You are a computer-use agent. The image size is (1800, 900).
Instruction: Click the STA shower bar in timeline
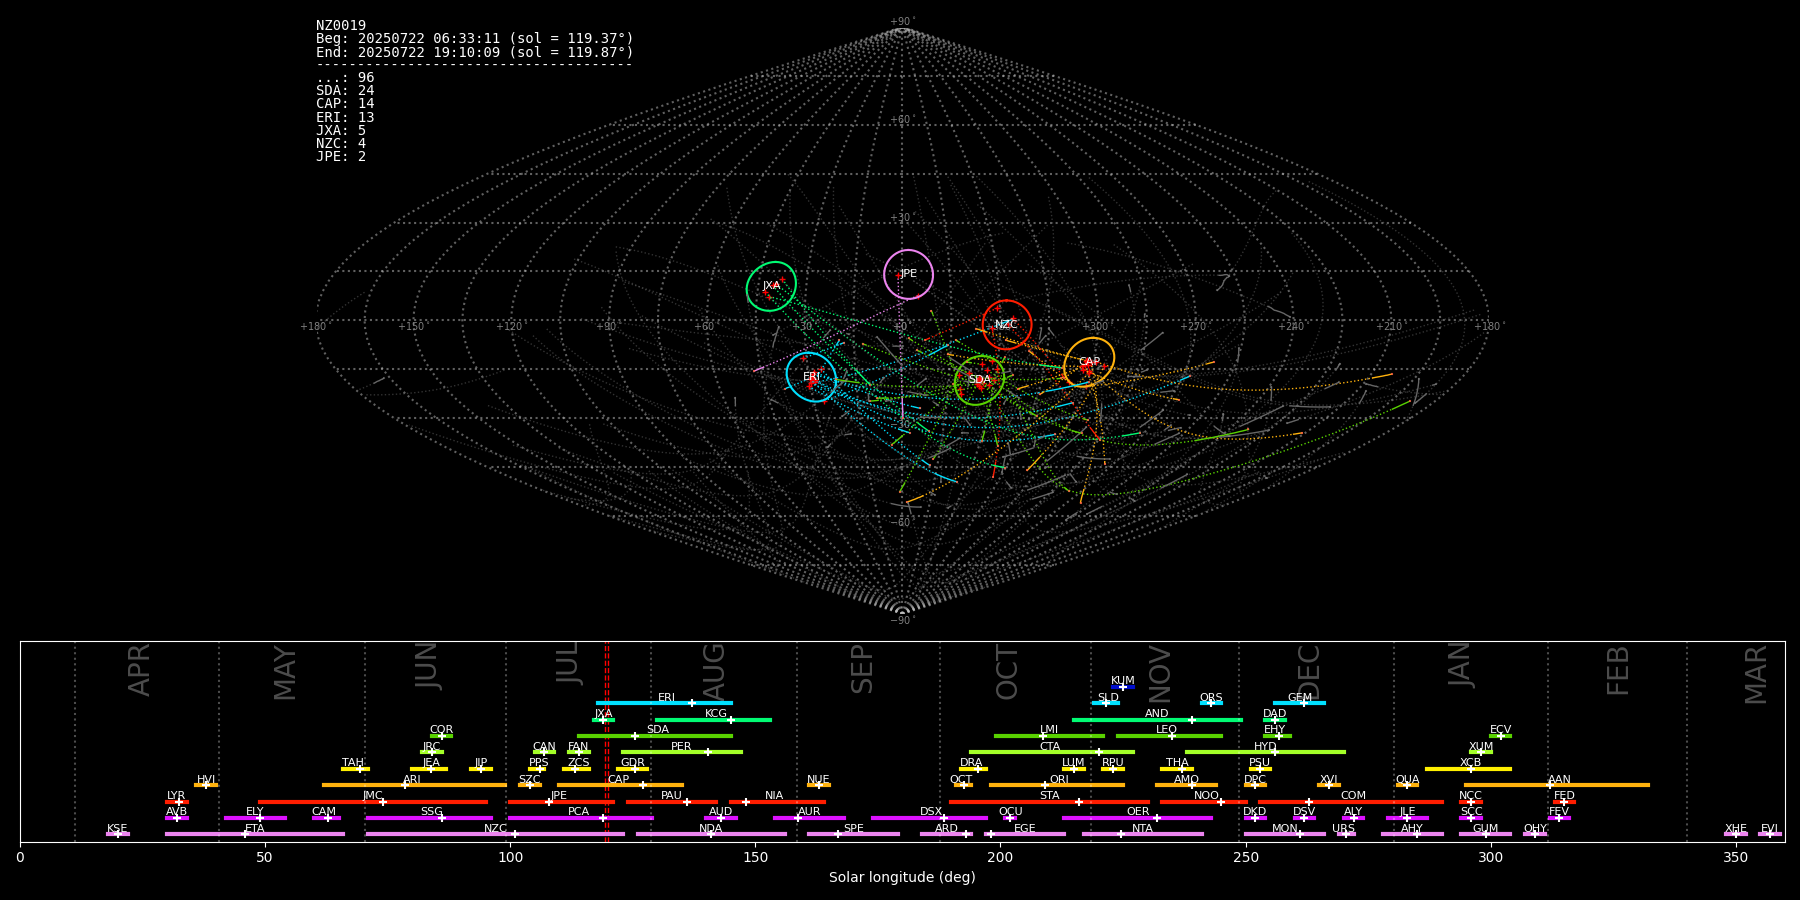pos(1049,802)
